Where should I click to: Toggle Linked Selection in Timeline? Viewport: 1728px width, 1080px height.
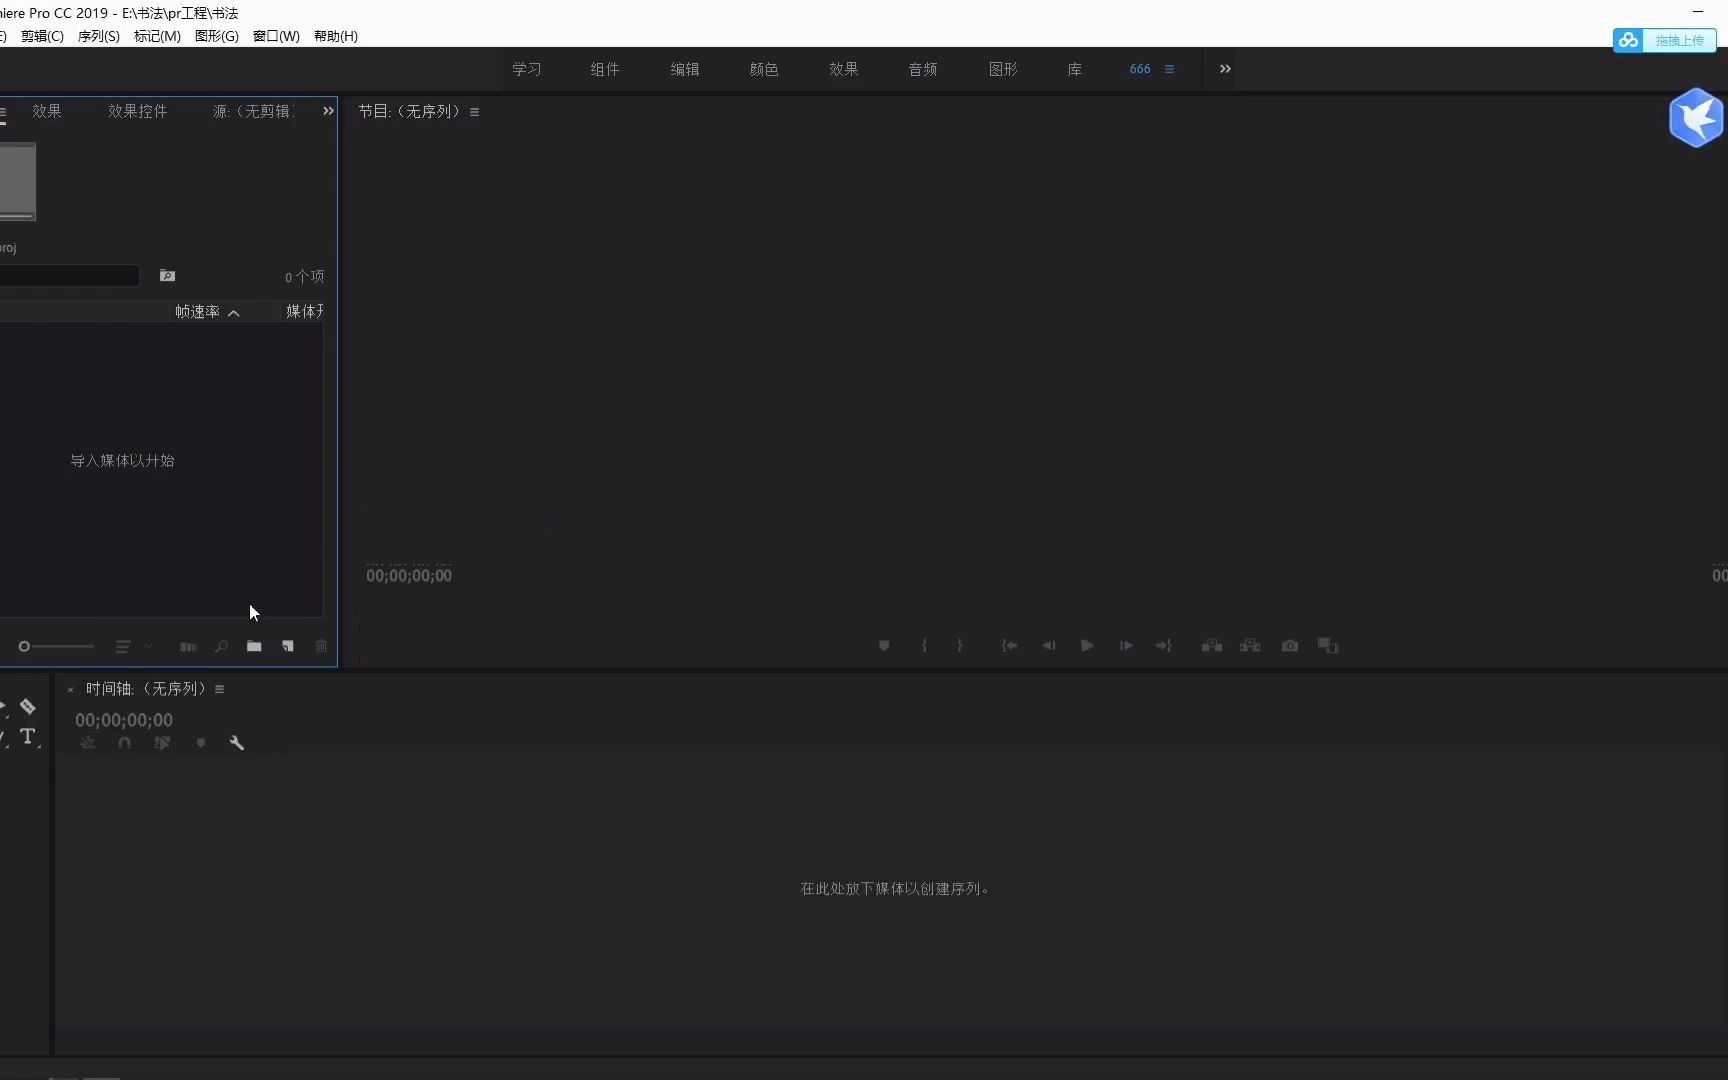[x=162, y=743]
